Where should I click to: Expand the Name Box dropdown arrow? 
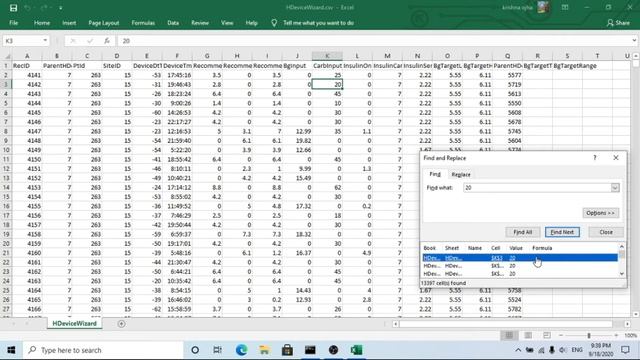45,41
